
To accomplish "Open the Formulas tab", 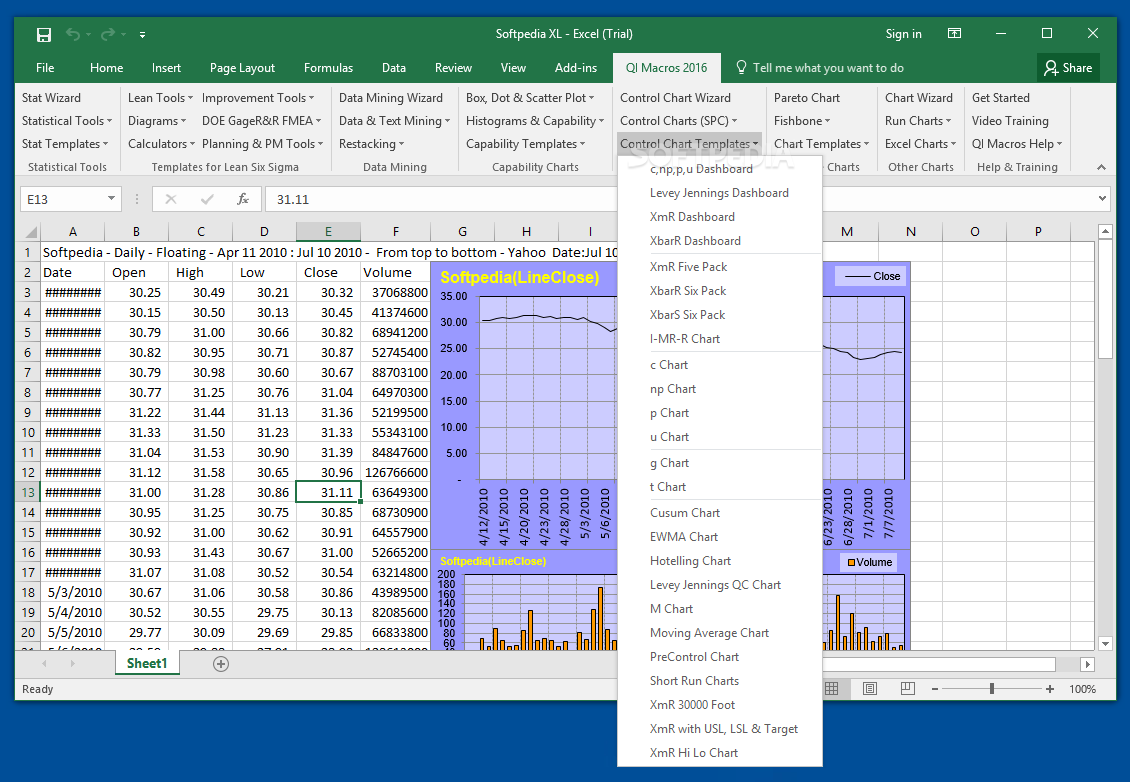I will (x=329, y=68).
